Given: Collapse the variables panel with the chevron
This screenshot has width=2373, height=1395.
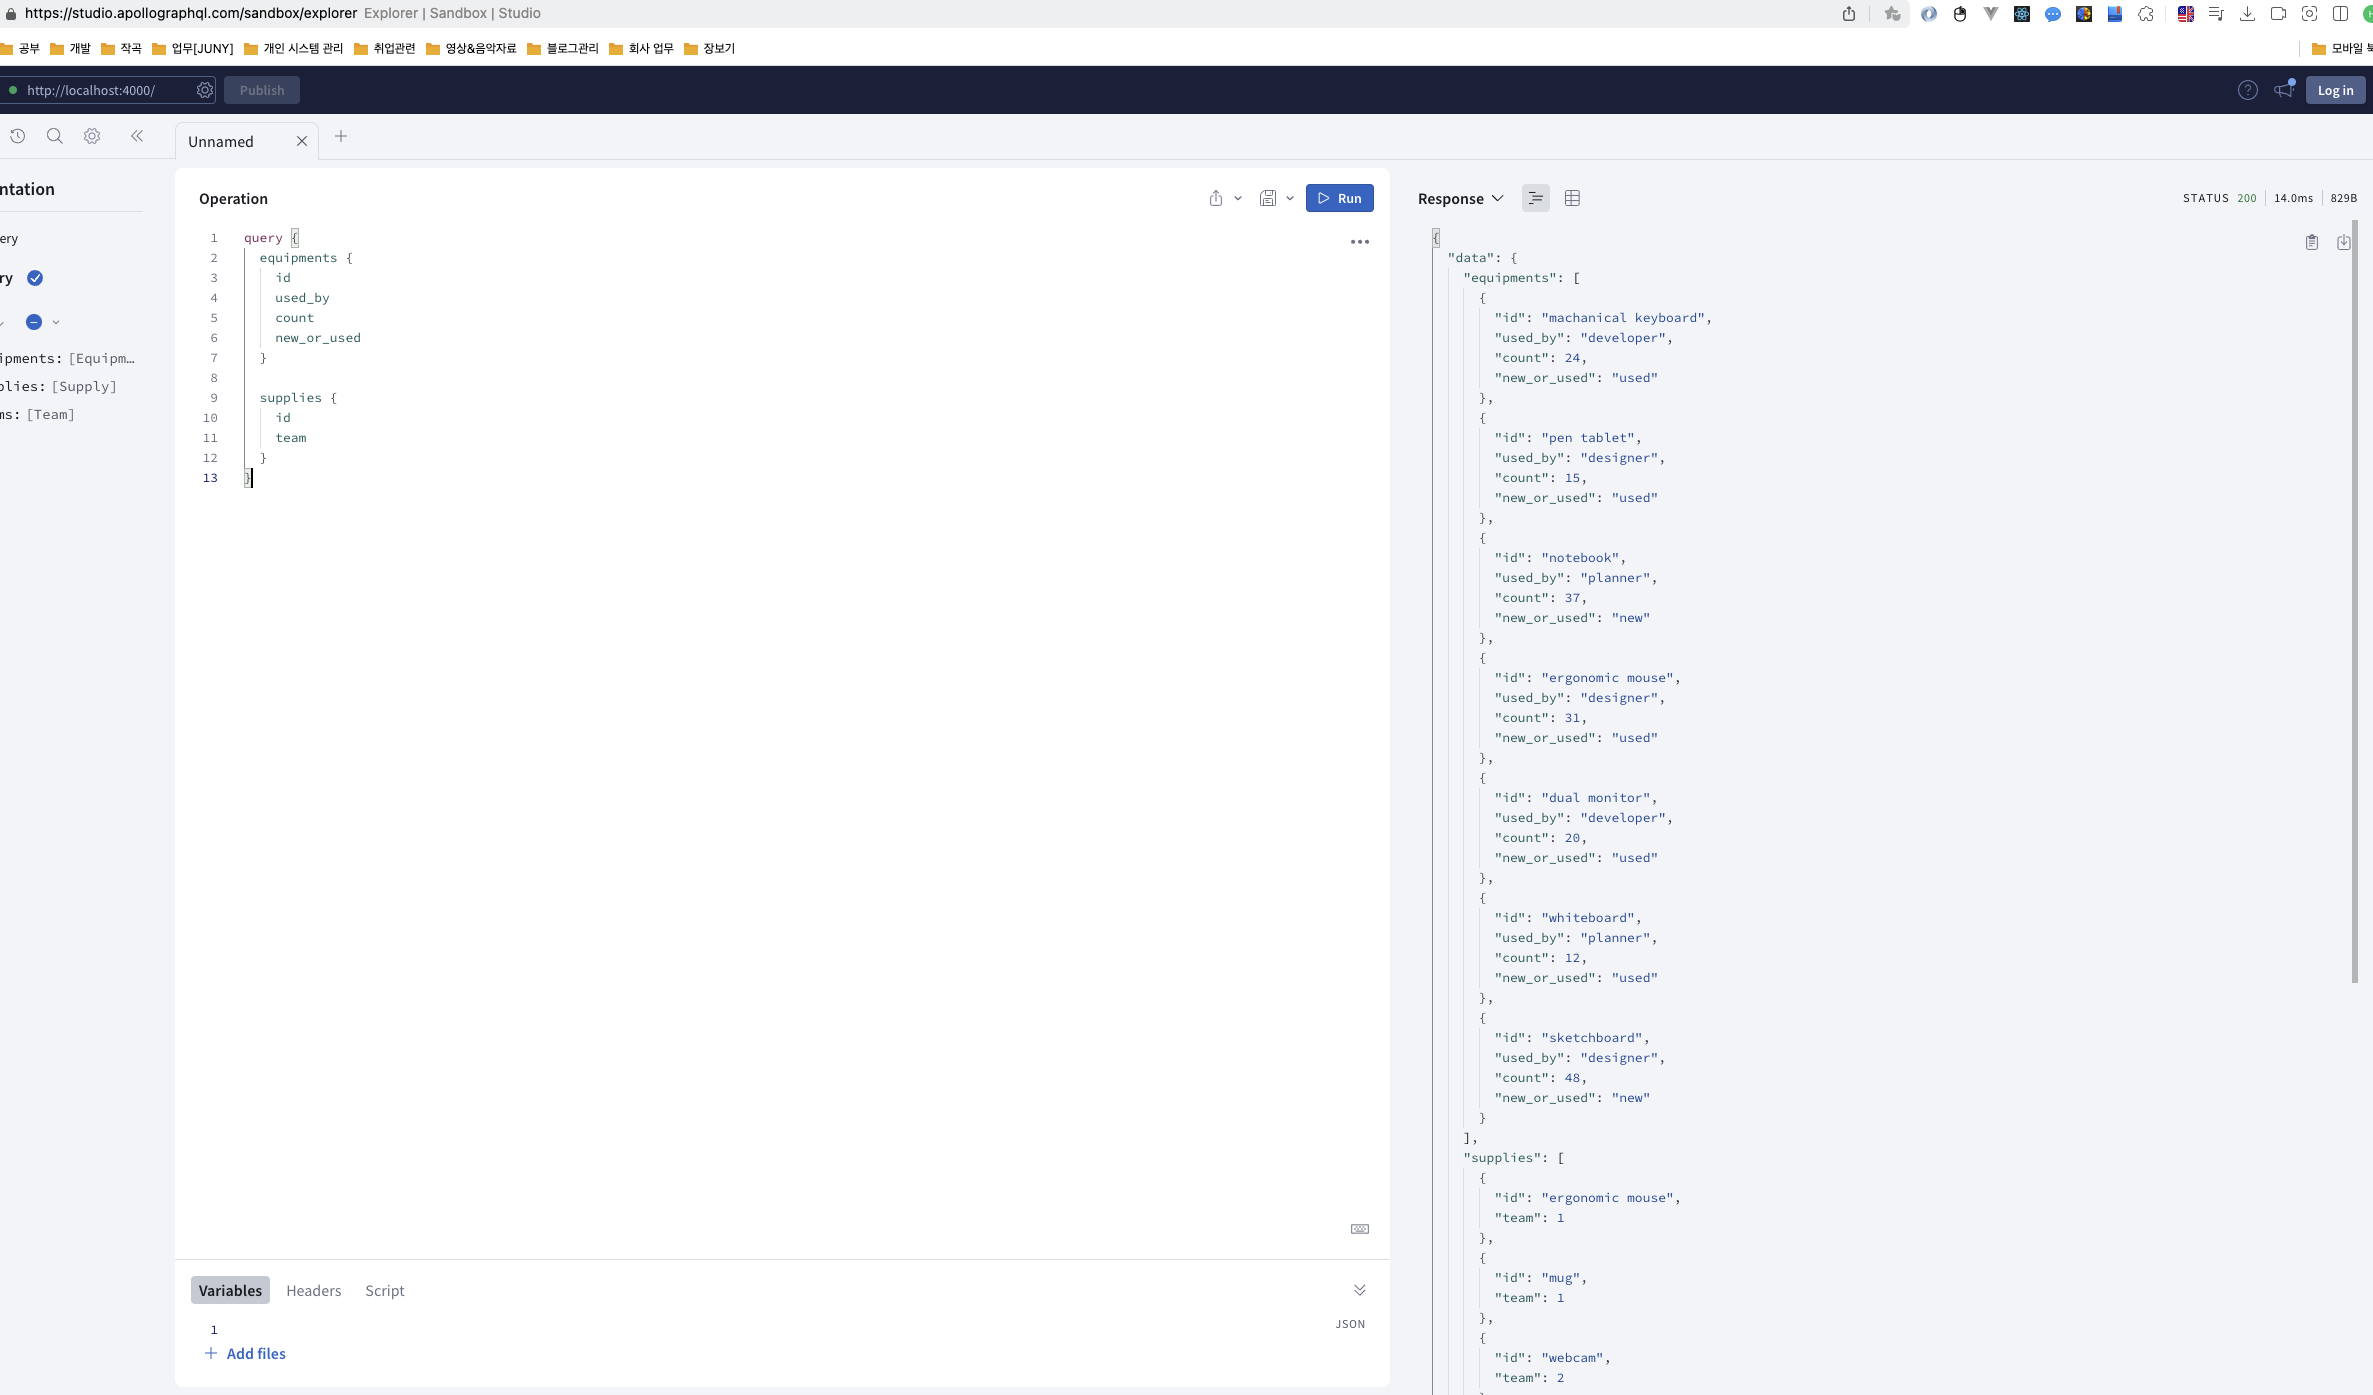Looking at the screenshot, I should click(x=1359, y=1290).
